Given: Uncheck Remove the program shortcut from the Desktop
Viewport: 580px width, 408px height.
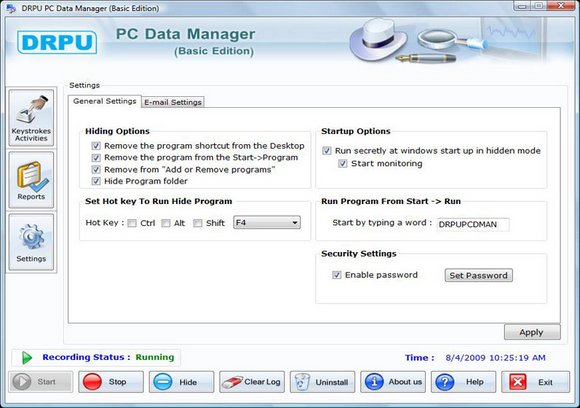Looking at the screenshot, I should coord(96,146).
